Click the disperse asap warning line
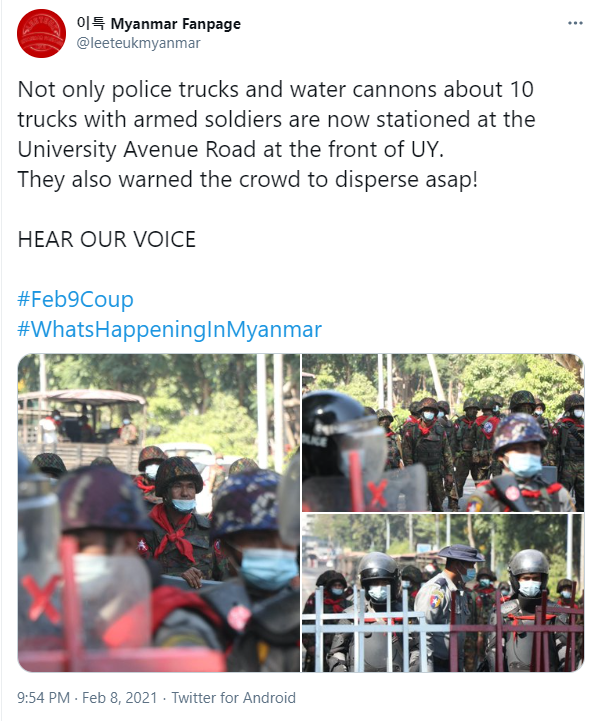Image resolution: width=598 pixels, height=721 pixels. coord(248,179)
